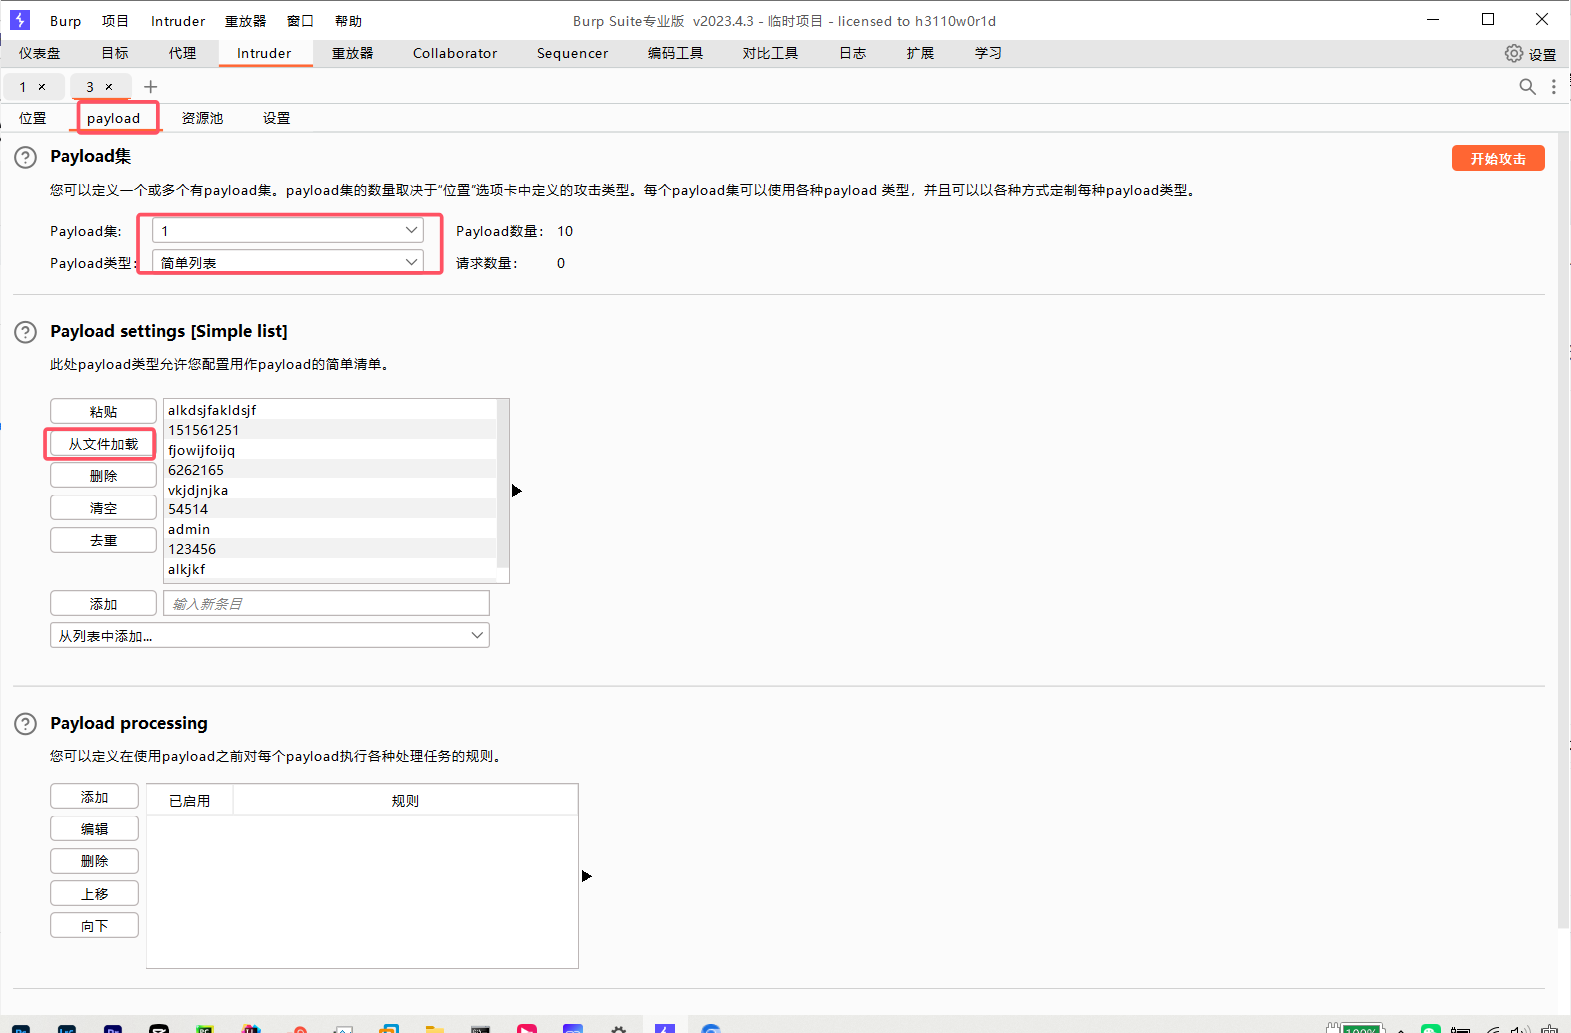Click 删除 beside the payload list
This screenshot has height=1033, width=1571.
click(104, 476)
